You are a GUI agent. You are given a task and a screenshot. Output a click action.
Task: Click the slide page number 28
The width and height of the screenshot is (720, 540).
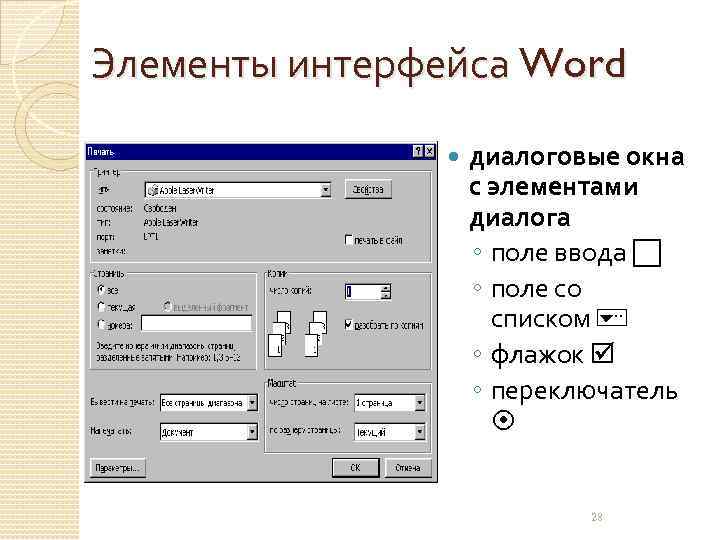[x=596, y=517]
